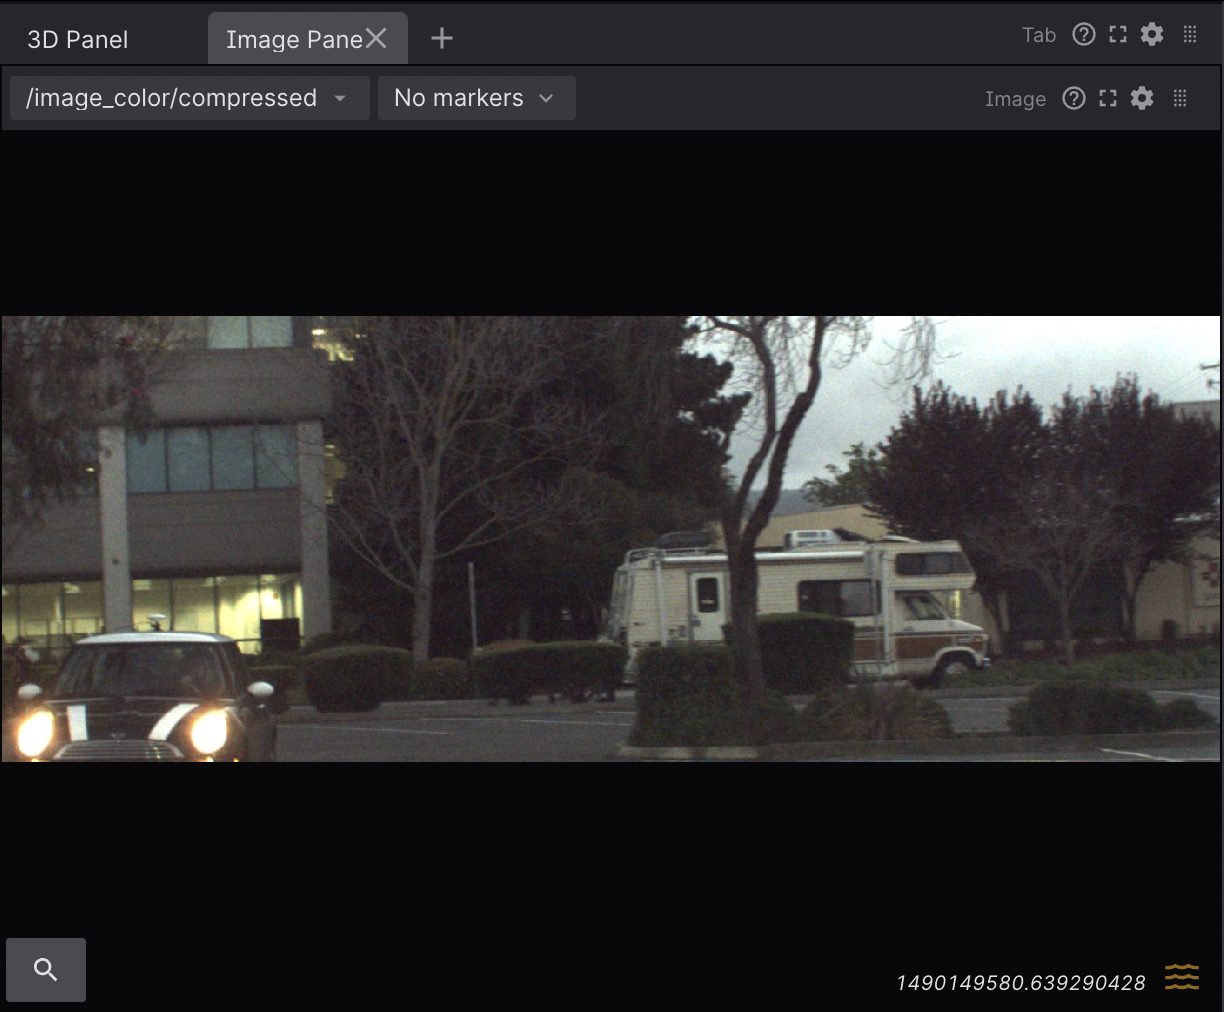This screenshot has height=1012, width=1224.
Task: Click the Tab panel drag handle
Action: [1190, 35]
